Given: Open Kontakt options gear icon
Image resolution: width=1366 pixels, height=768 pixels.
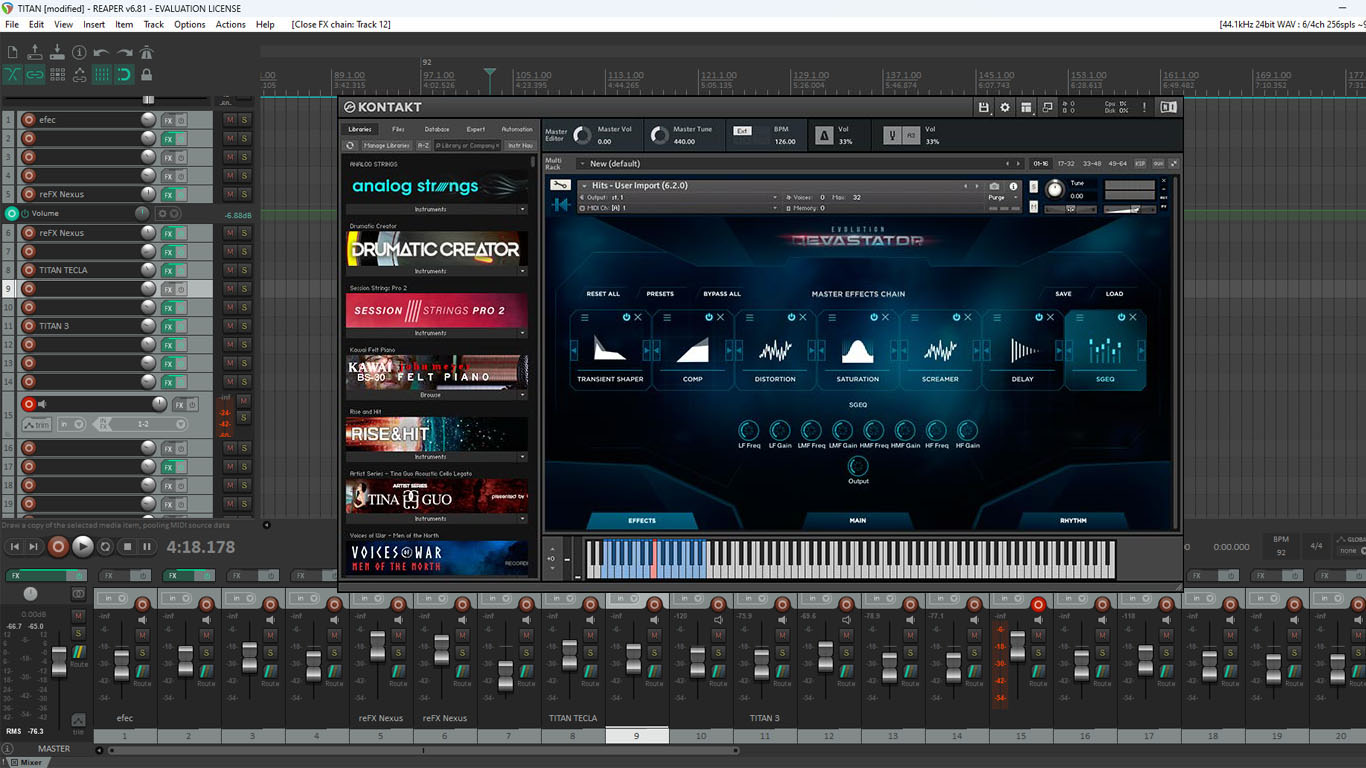Looking at the screenshot, I should coord(1005,107).
